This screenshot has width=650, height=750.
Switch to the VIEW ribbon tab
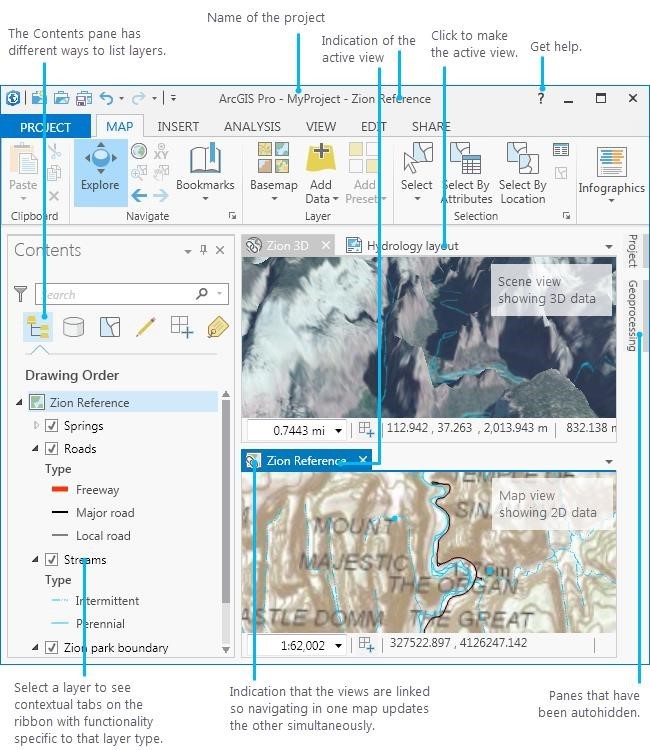pos(321,127)
